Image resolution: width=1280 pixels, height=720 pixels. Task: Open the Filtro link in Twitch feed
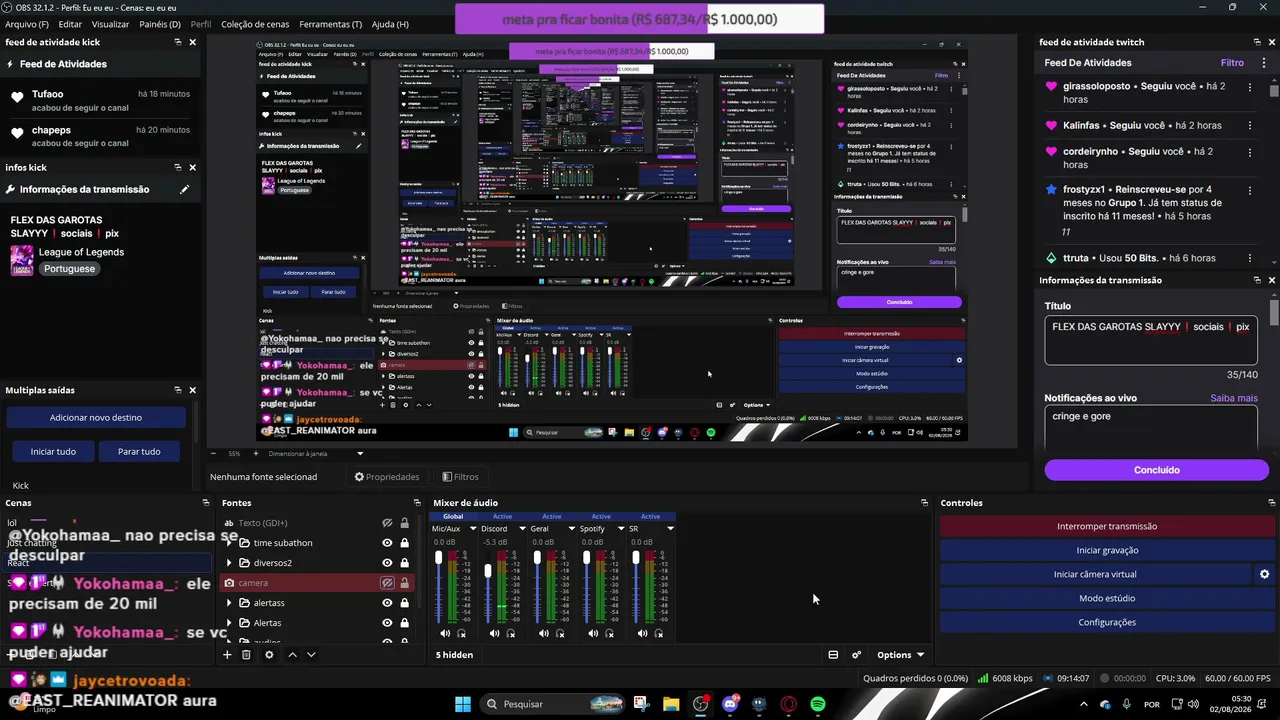(x=1232, y=63)
